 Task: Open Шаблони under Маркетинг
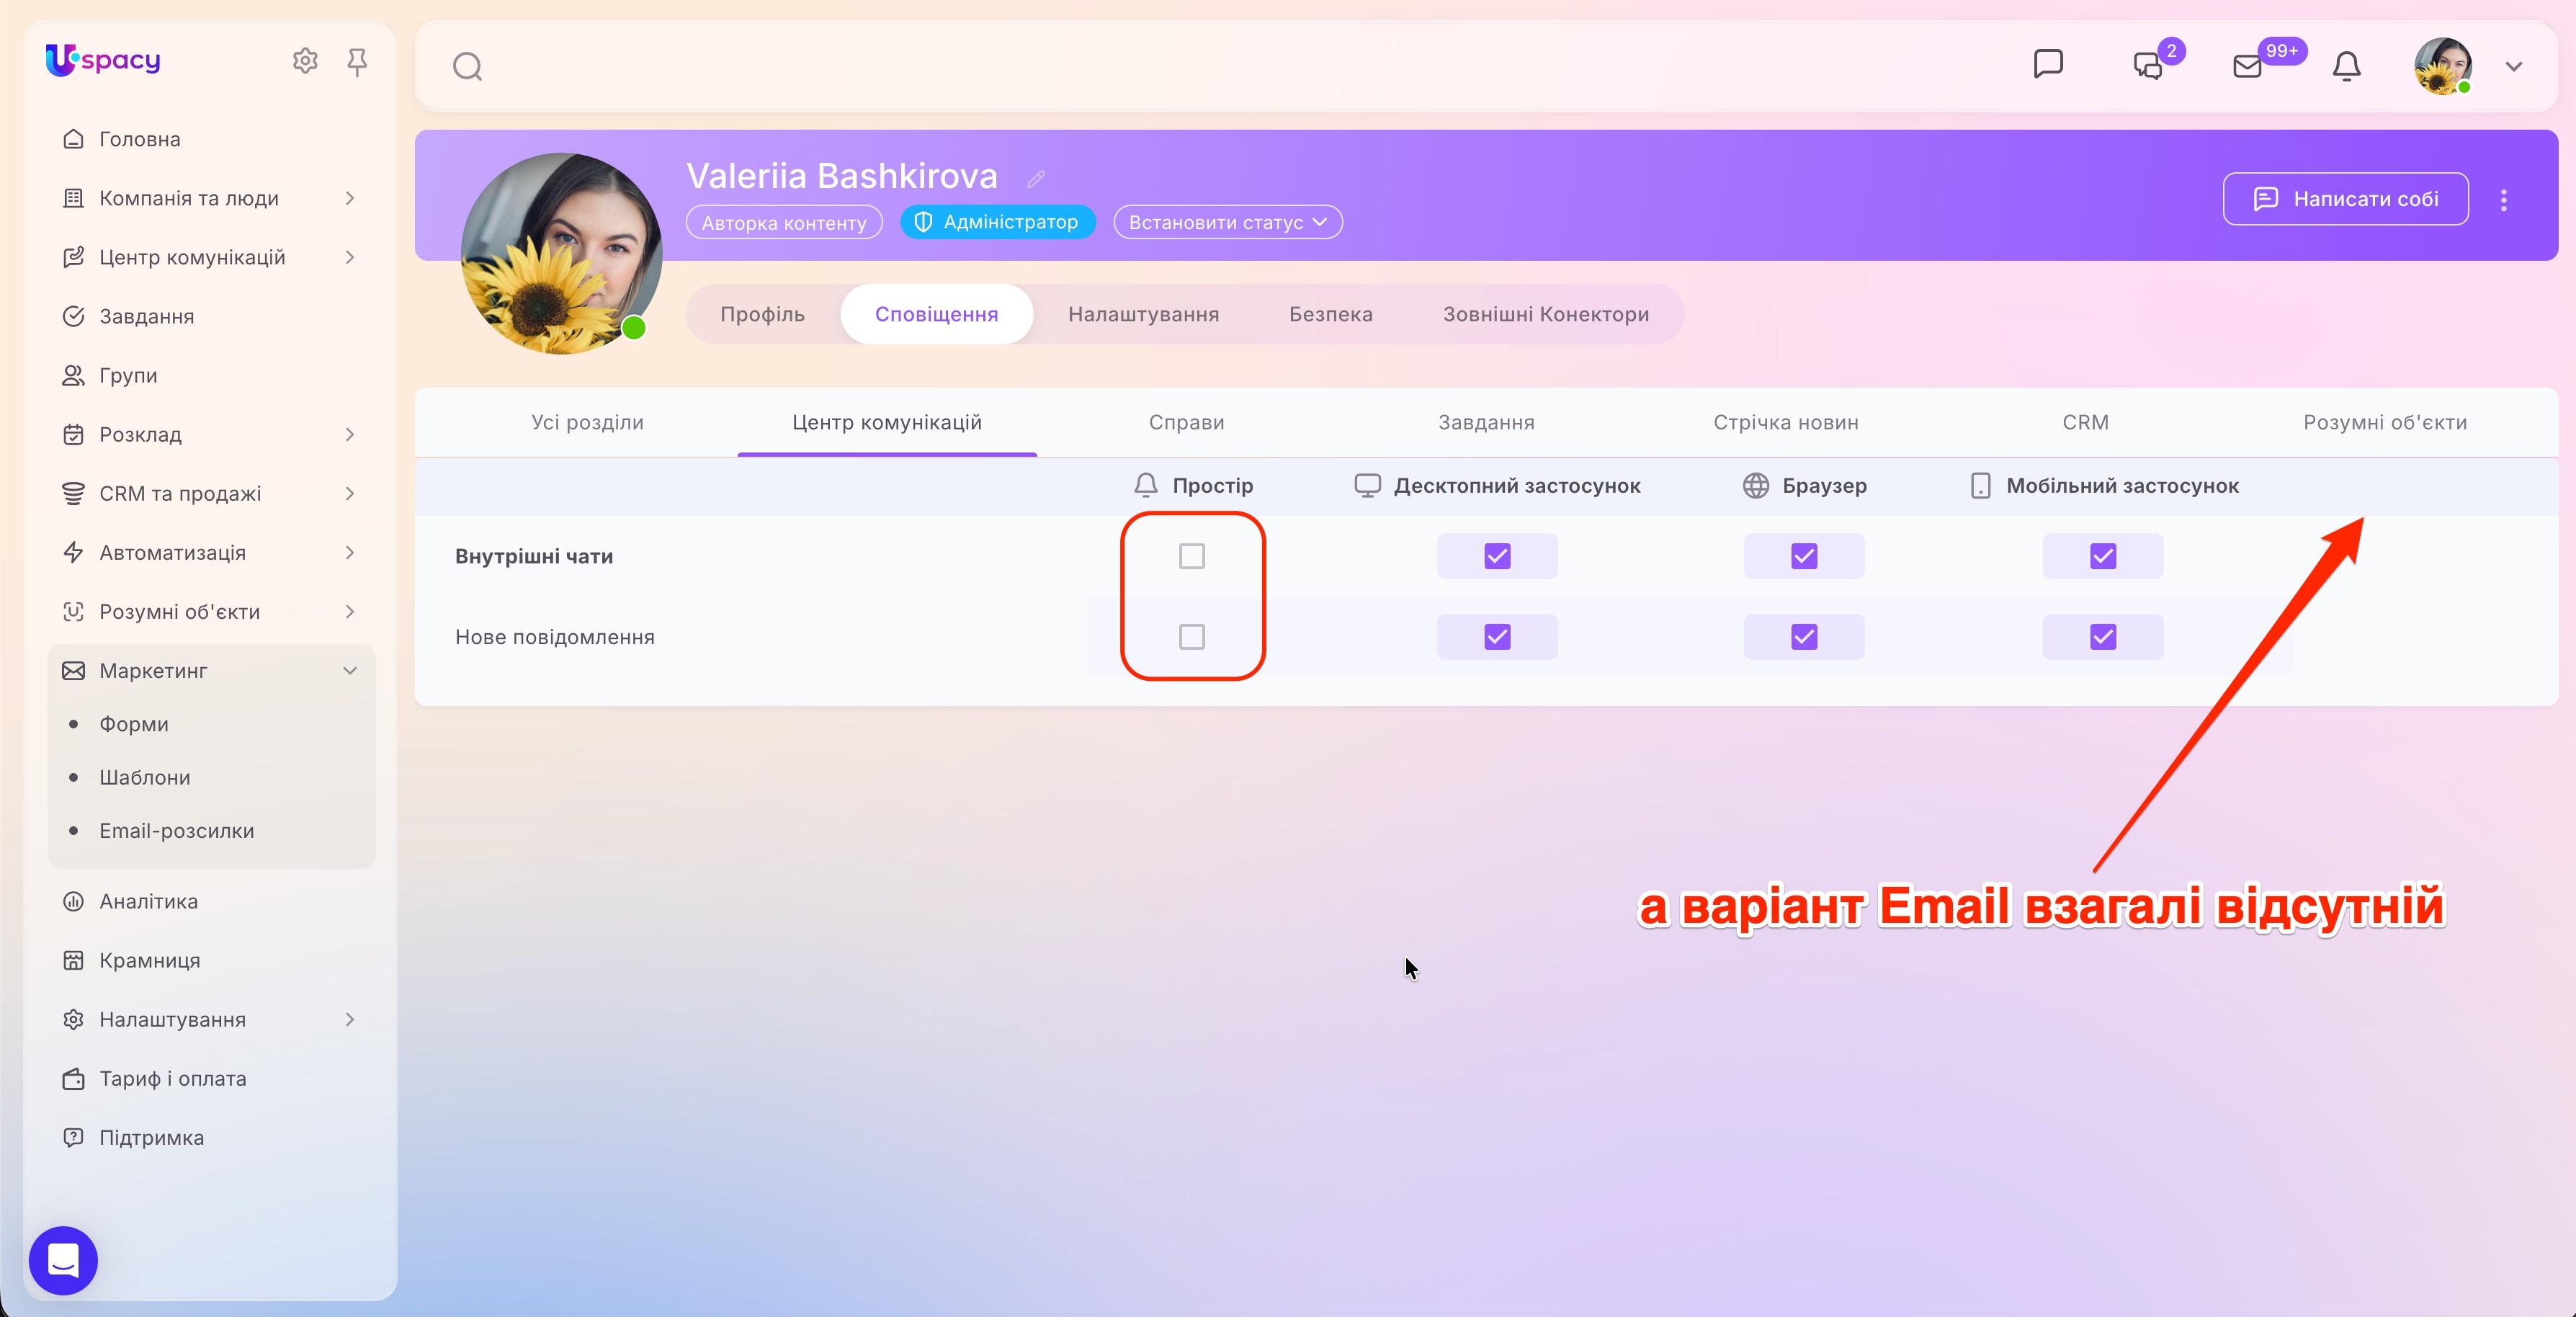pos(144,777)
